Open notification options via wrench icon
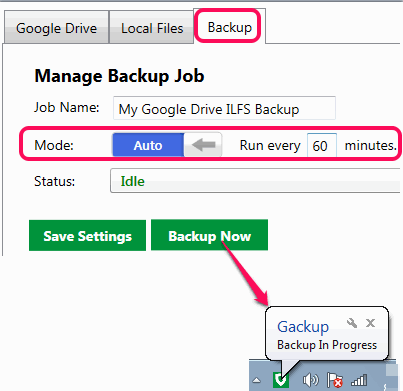This screenshot has width=403, height=391. click(352, 323)
